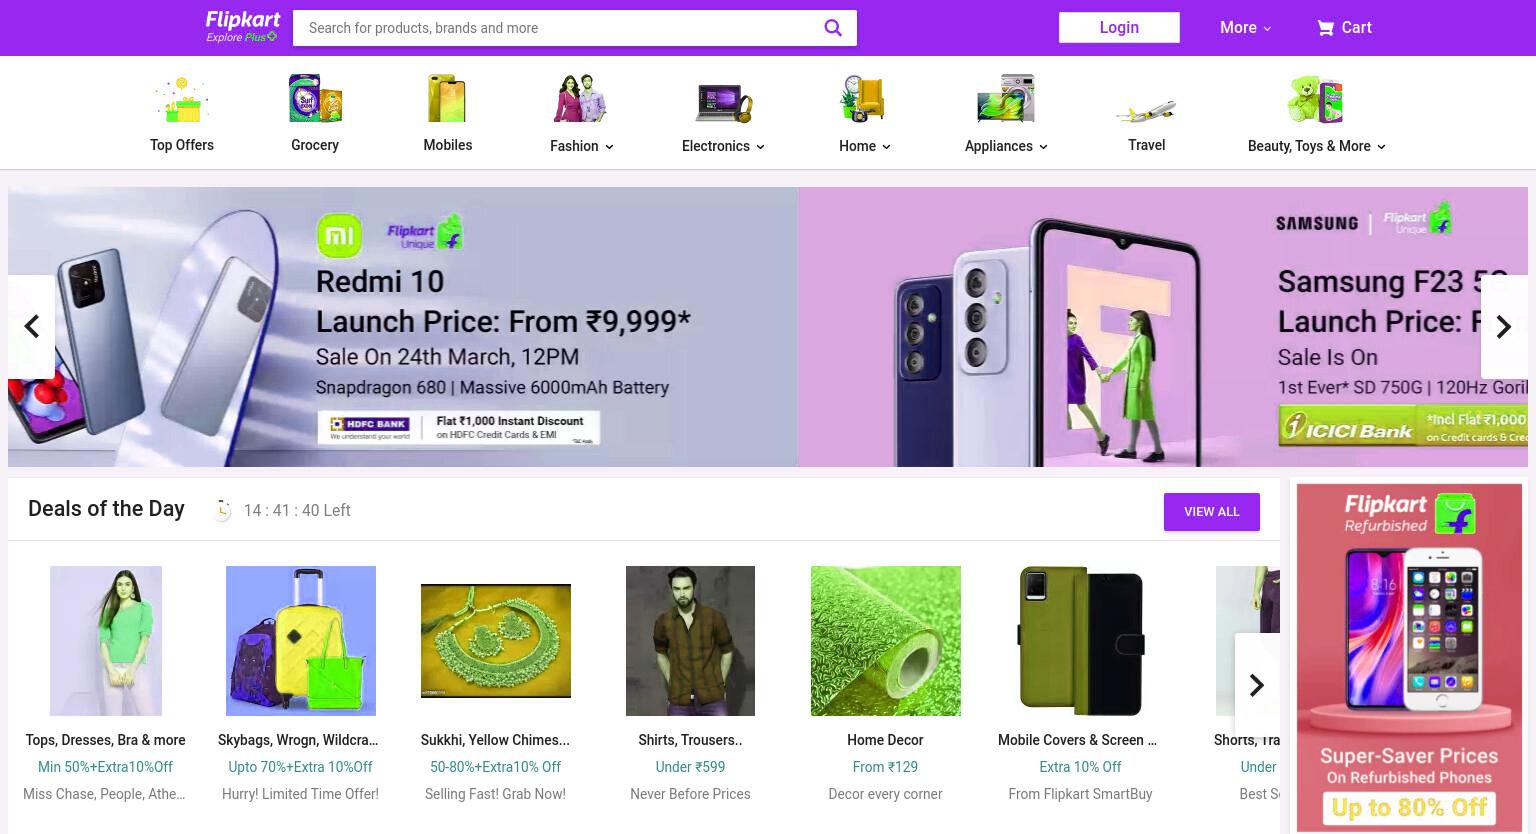Click the Appliances category icon

coord(1006,99)
